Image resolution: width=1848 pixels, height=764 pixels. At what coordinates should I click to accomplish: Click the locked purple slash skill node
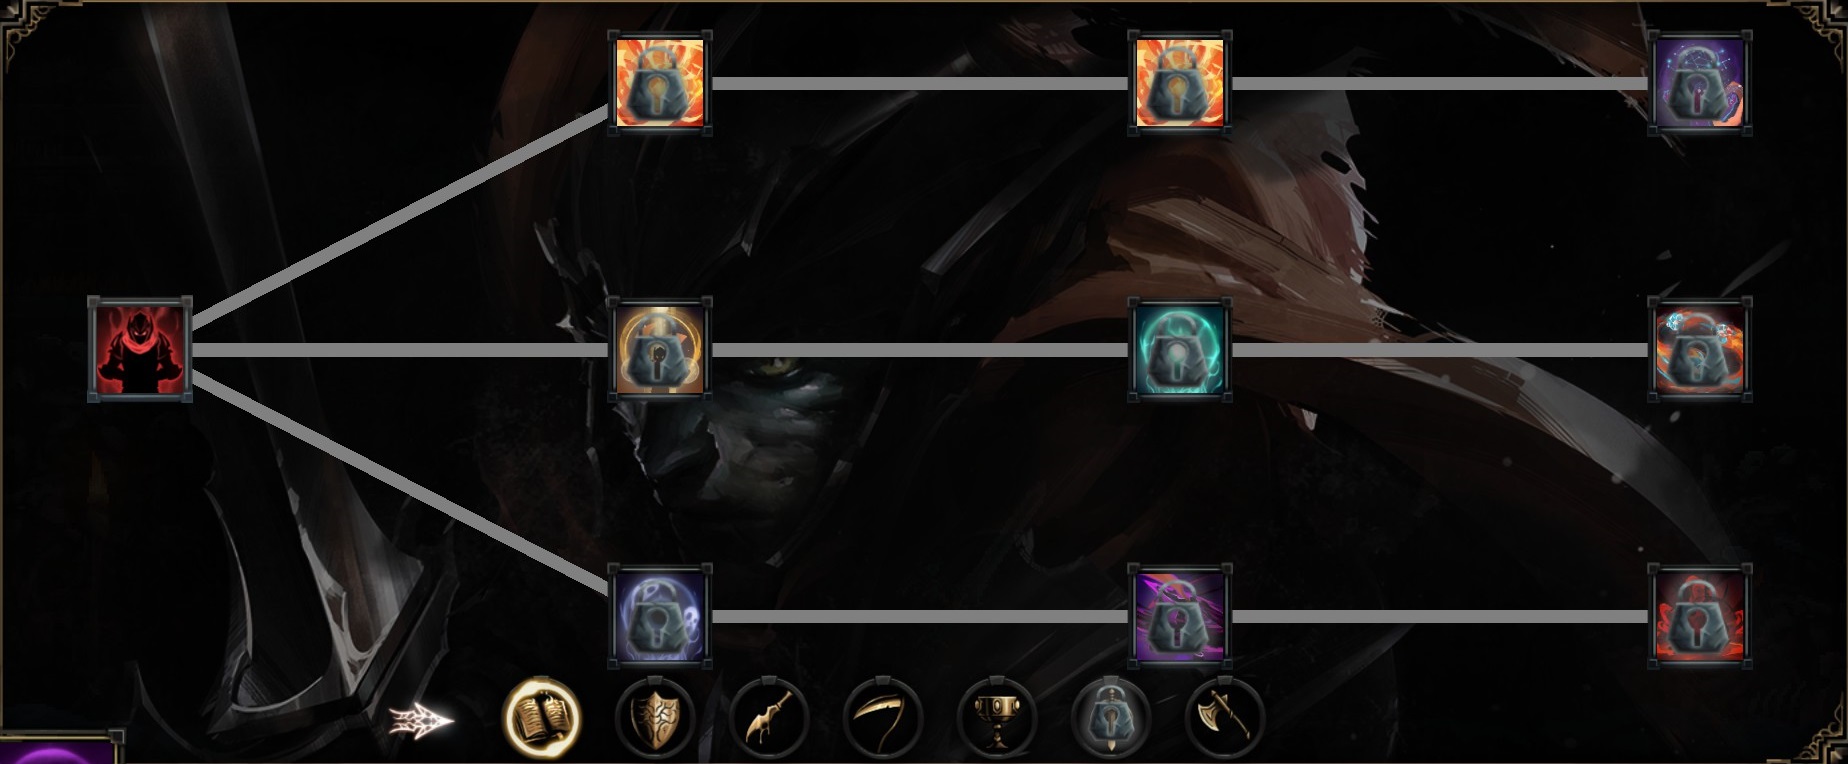(x=1180, y=616)
